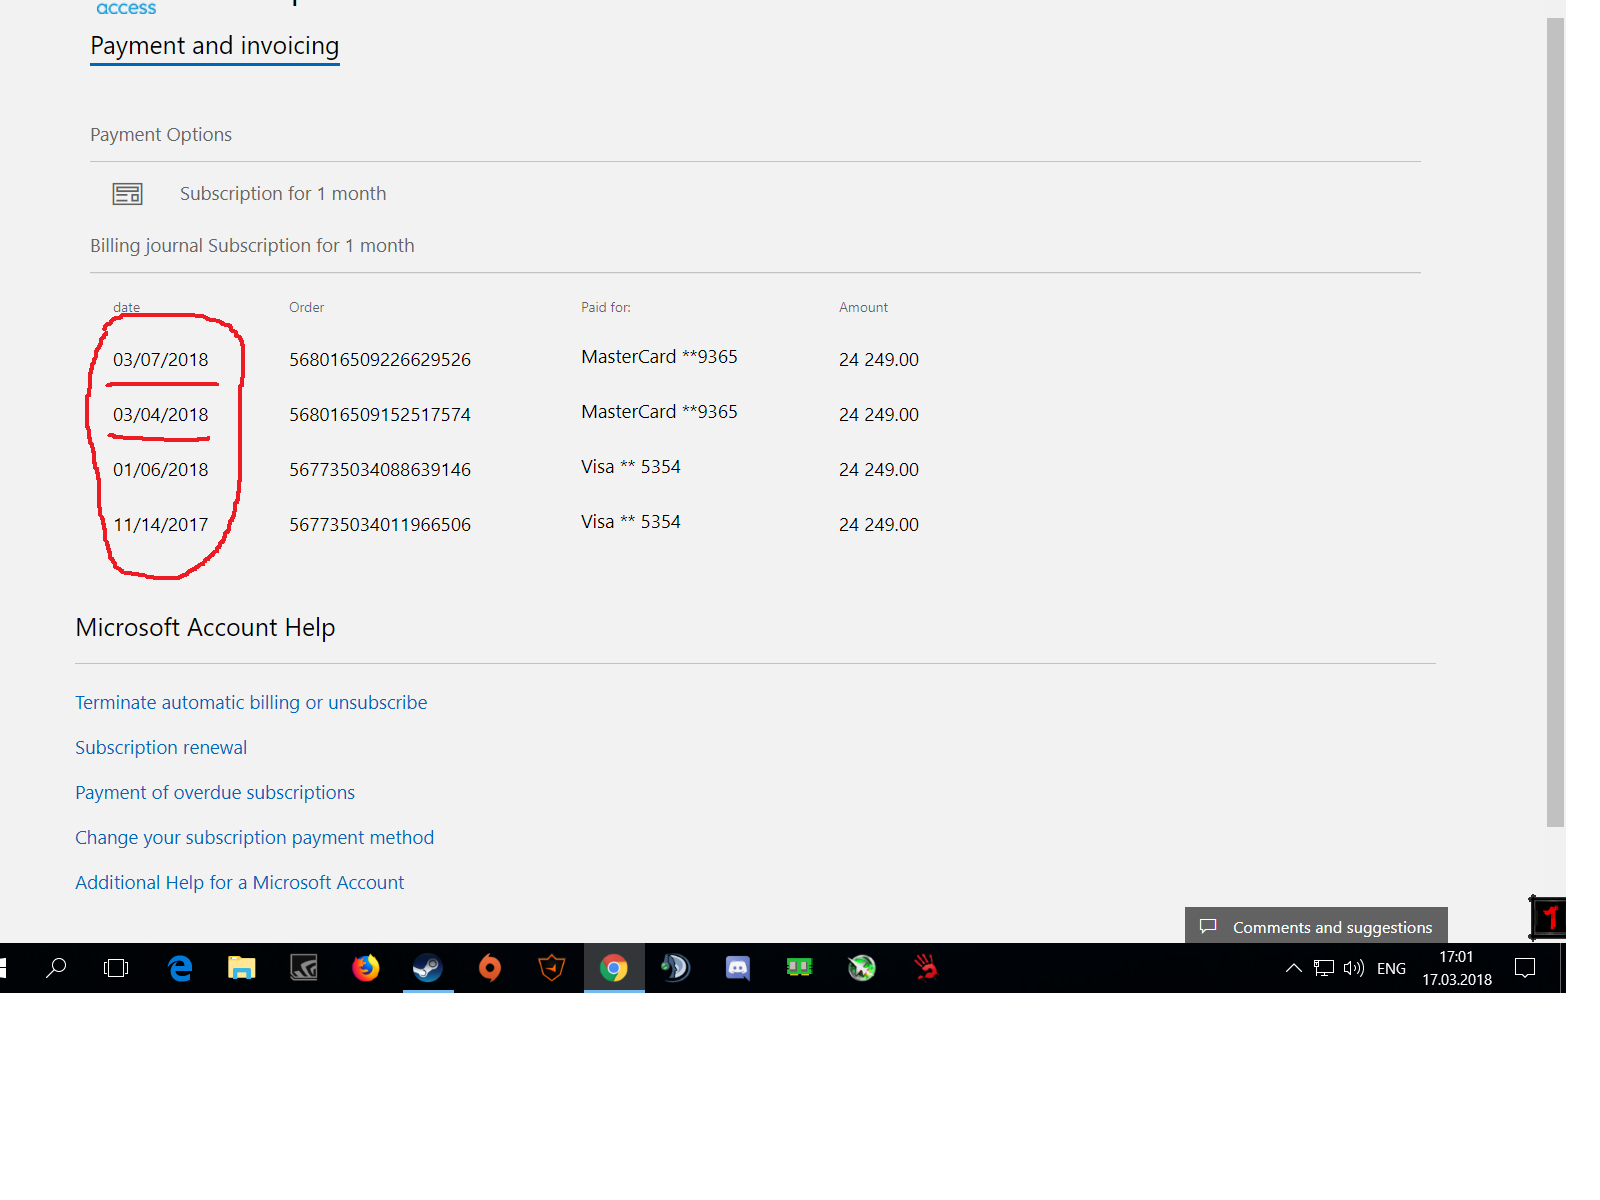Open NVIDIA GeForce Experience from taskbar
Screen dimensions: 1600x1200
click(304, 968)
